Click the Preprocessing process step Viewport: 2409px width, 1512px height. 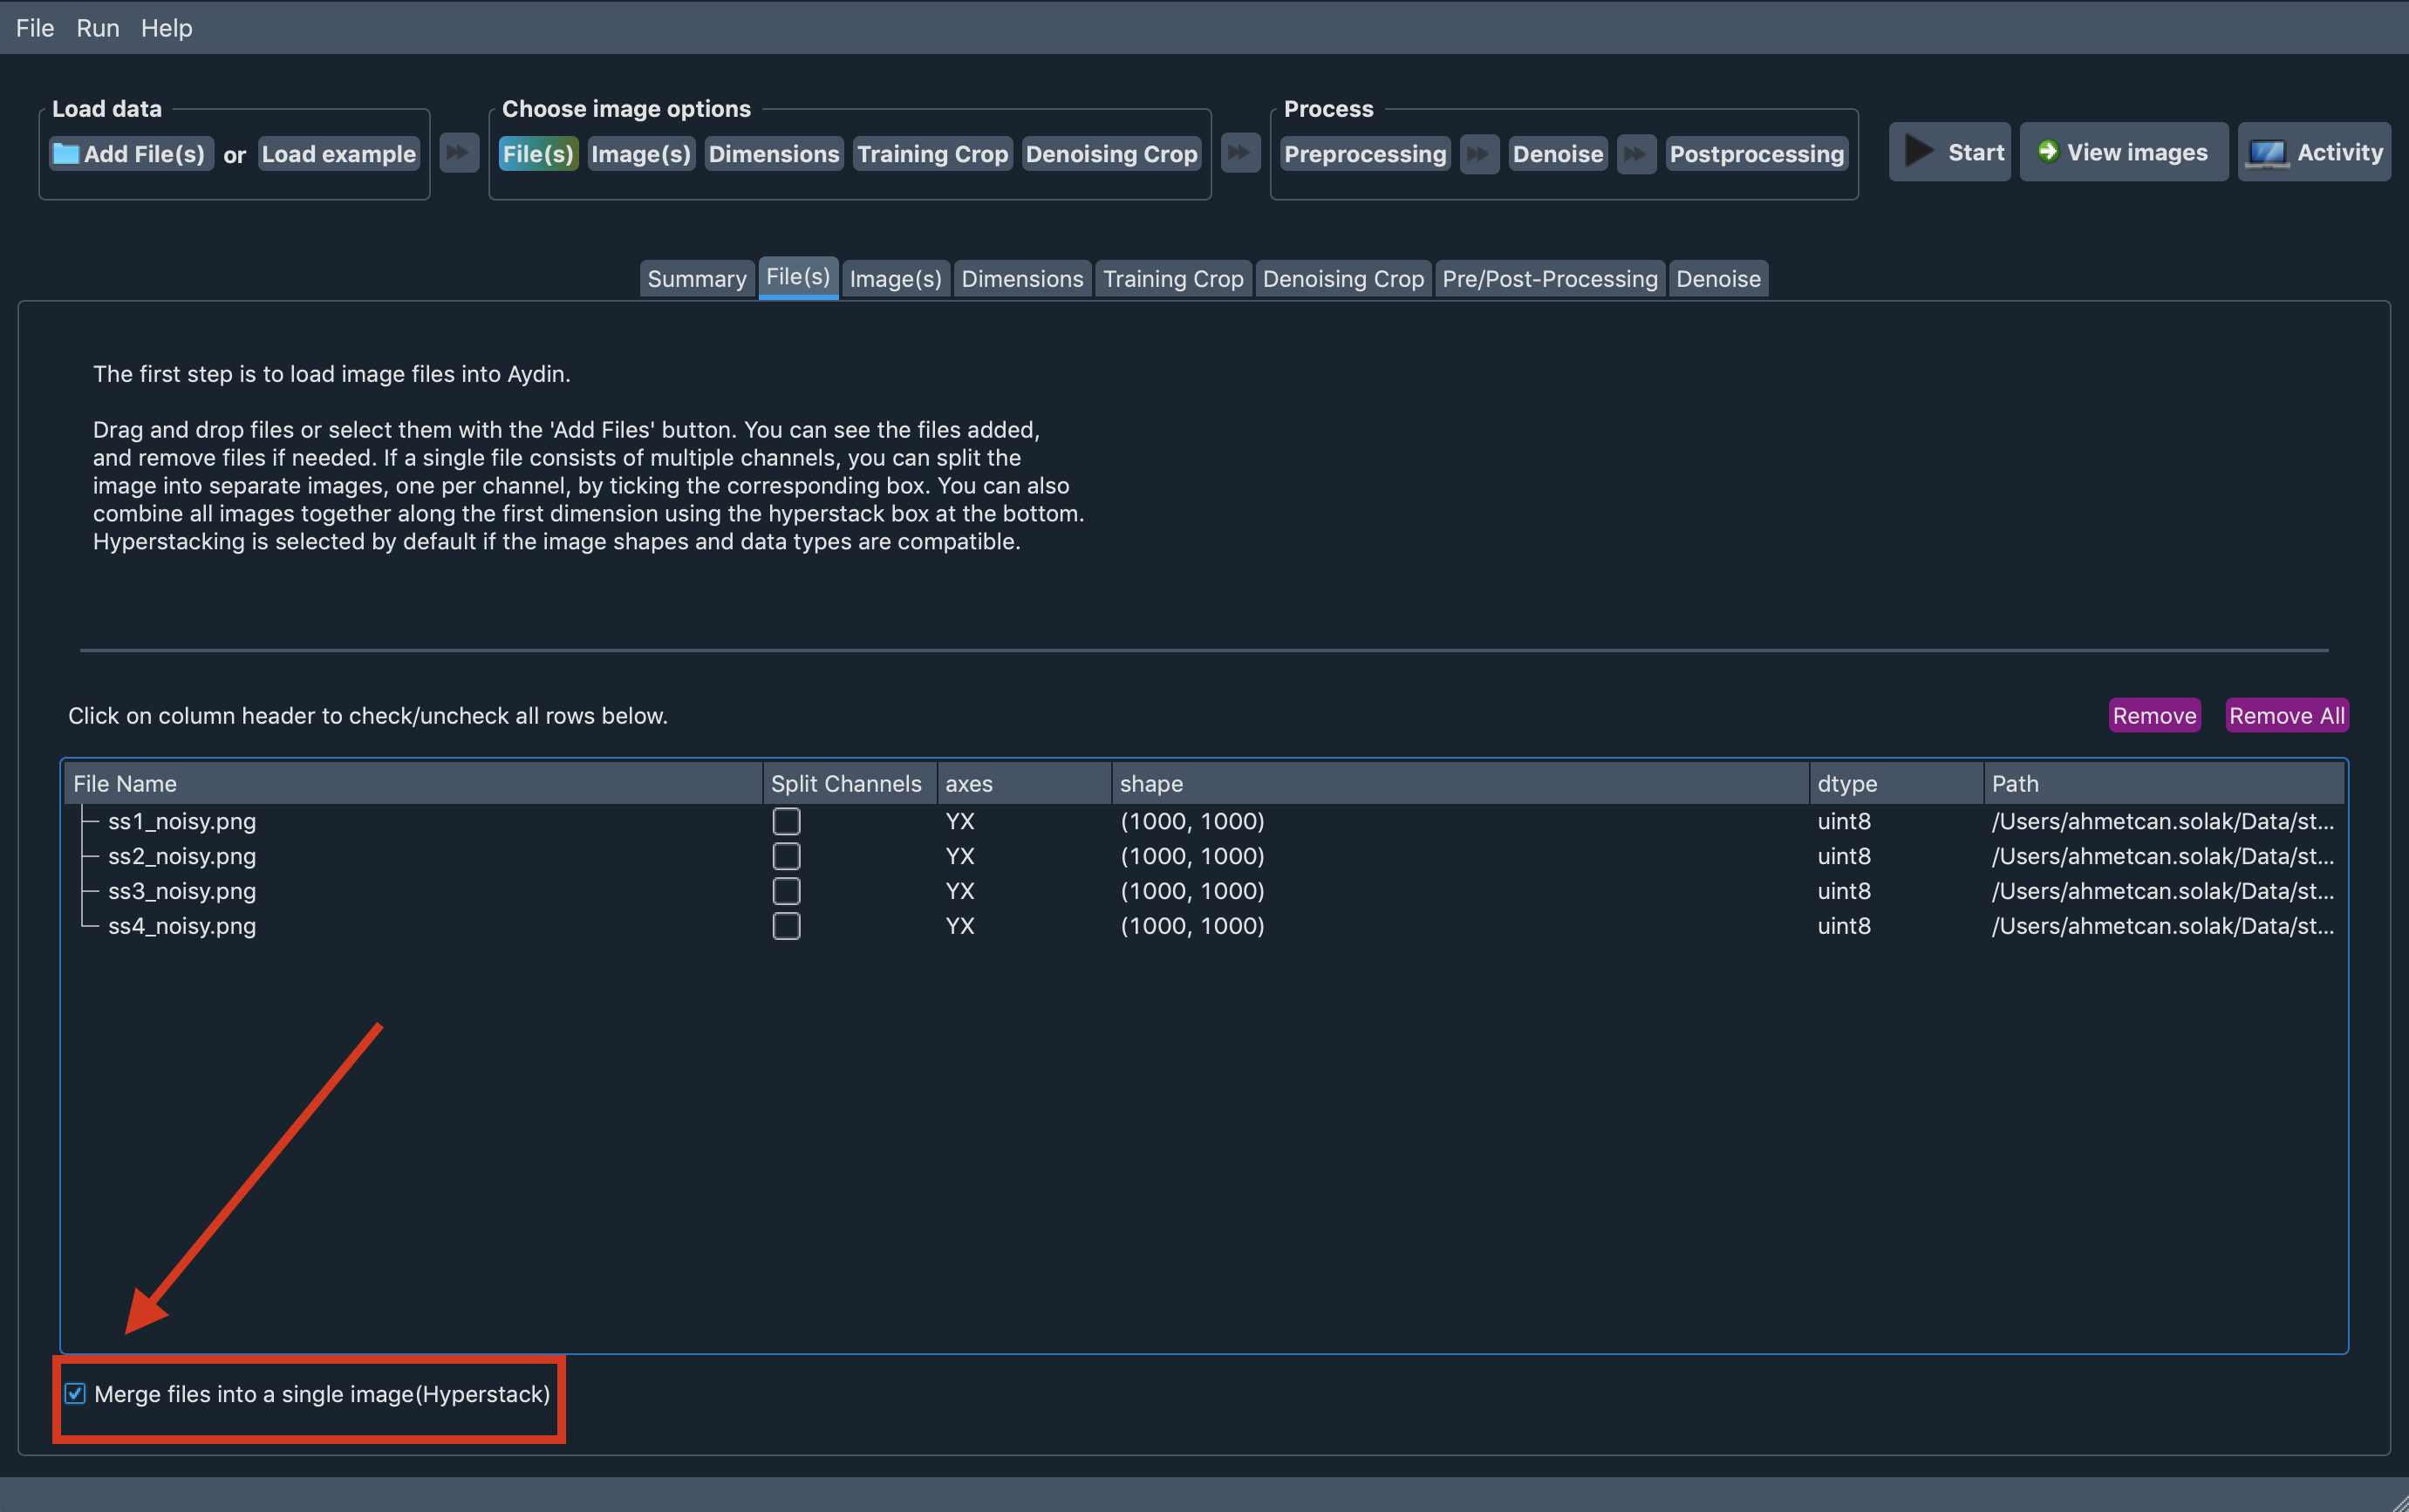(x=1365, y=154)
